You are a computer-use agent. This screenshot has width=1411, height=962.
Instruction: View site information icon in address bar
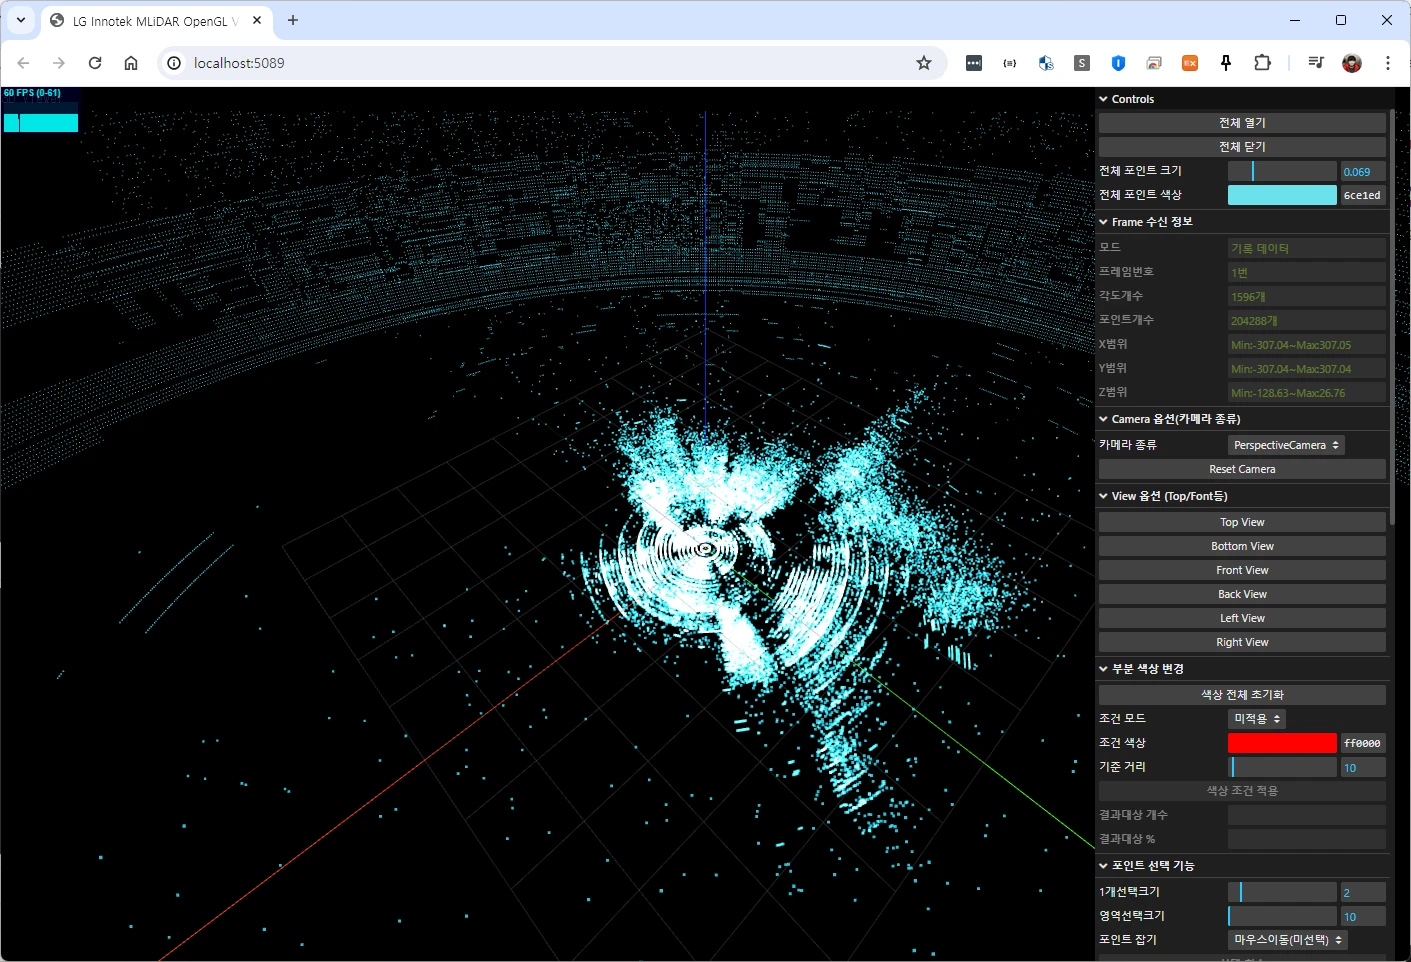click(174, 63)
